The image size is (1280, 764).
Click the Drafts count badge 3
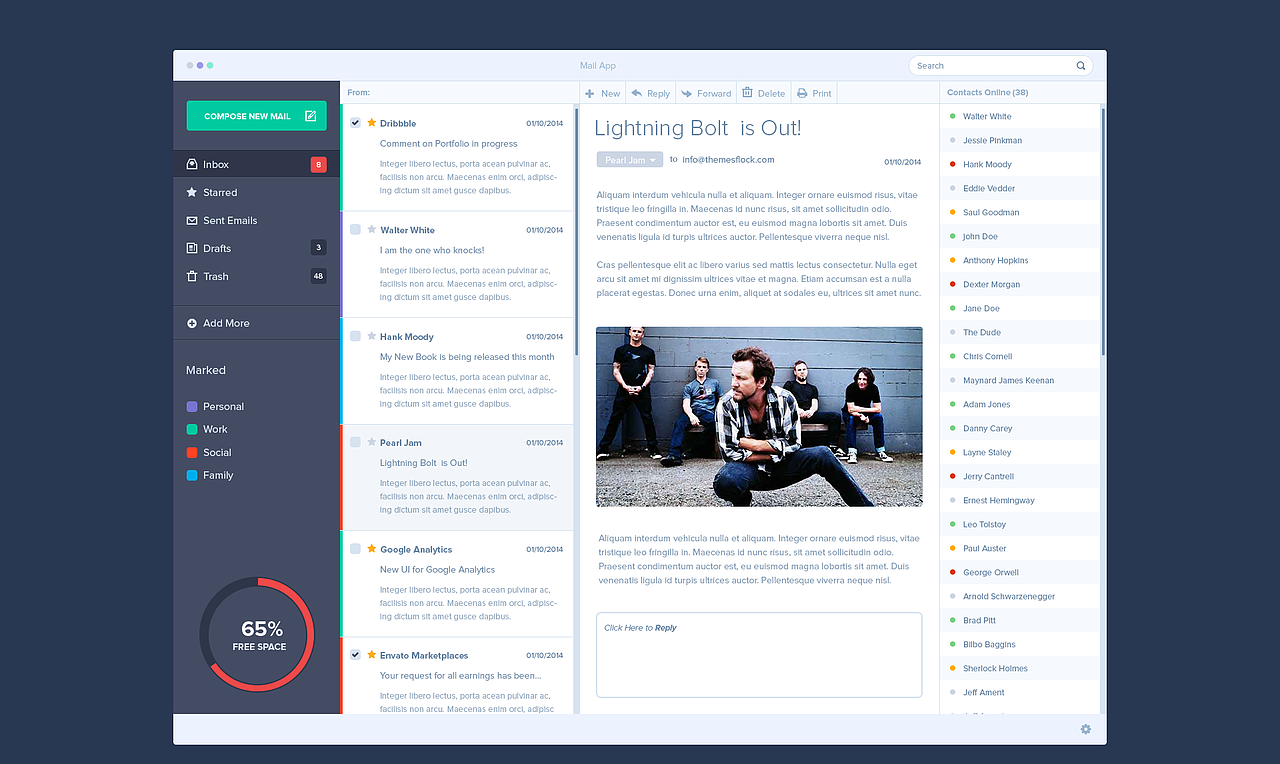point(318,248)
